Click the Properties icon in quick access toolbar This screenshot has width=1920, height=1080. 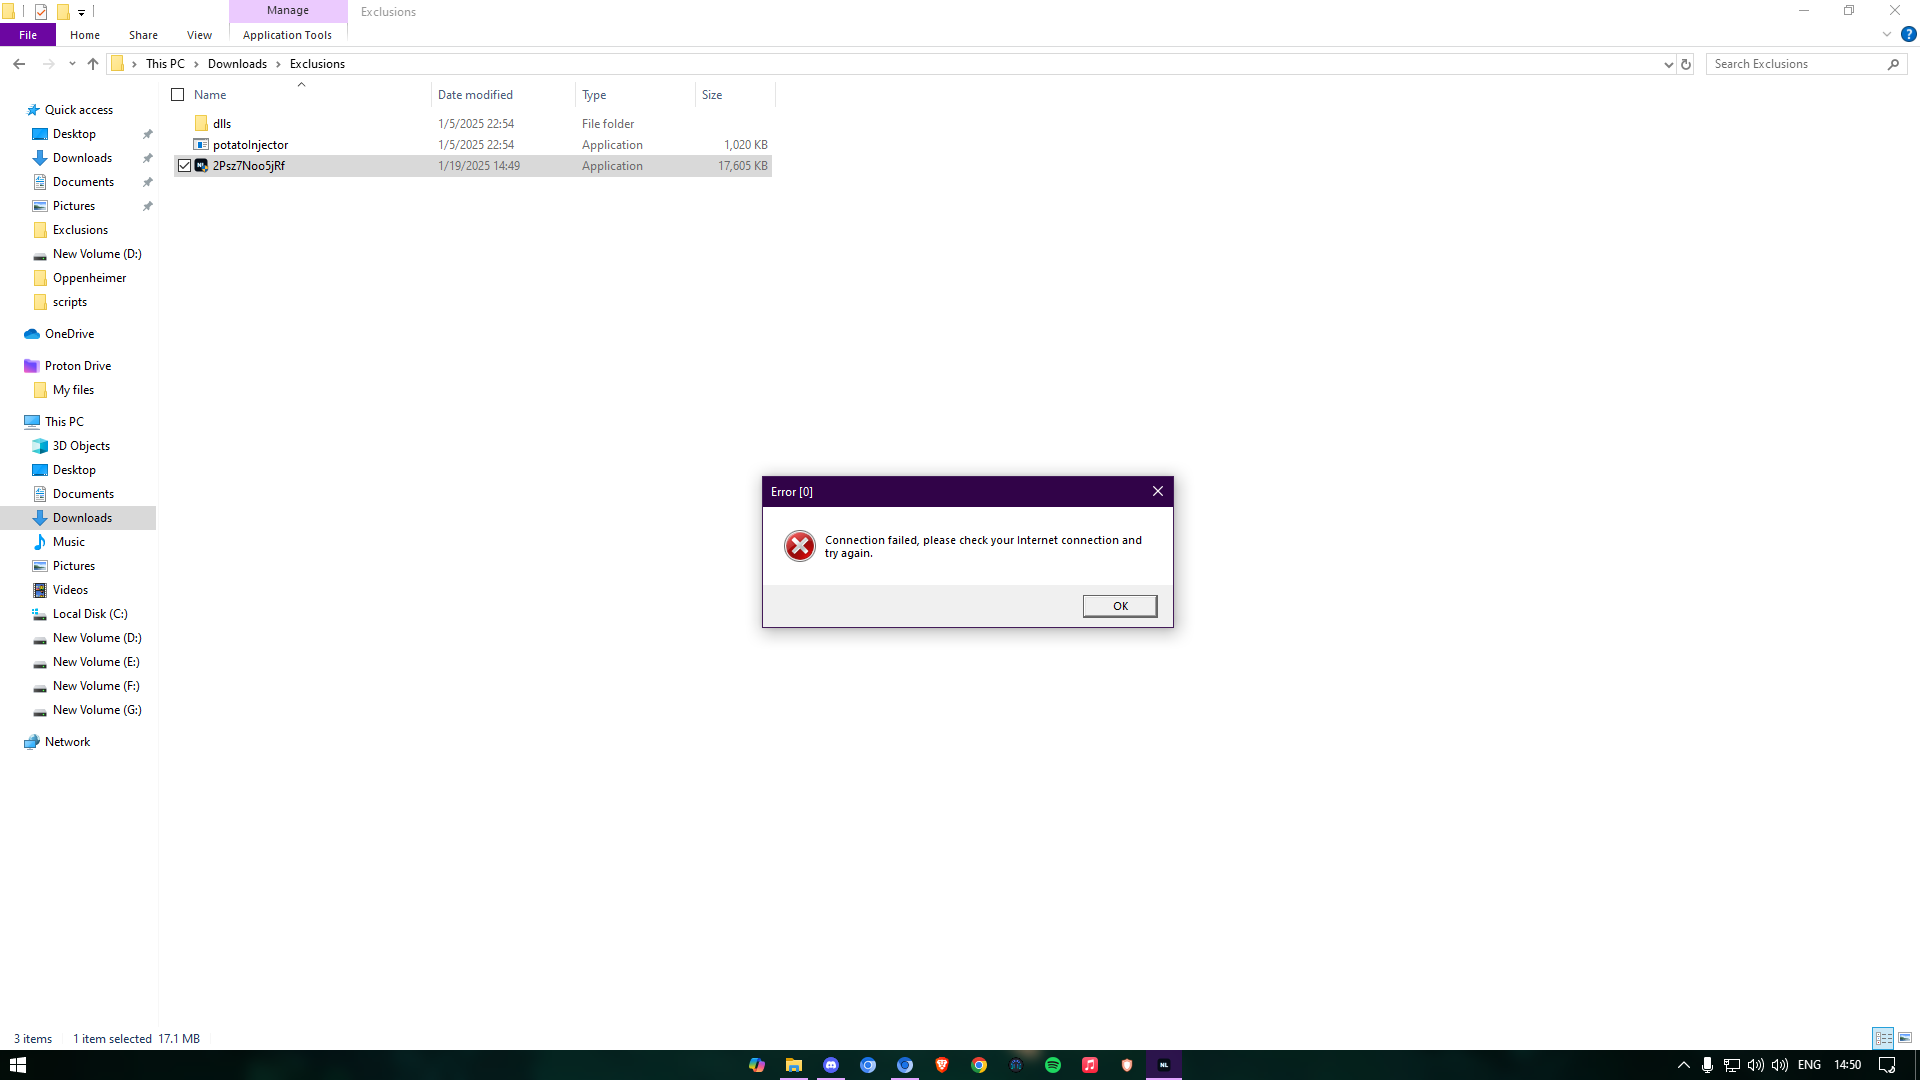tap(41, 12)
